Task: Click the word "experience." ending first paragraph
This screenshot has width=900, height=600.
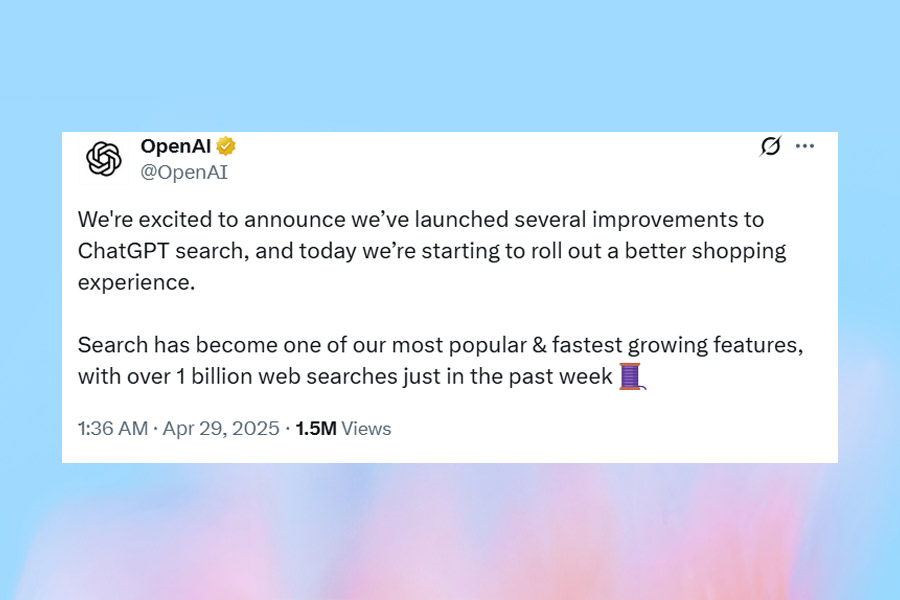Action: tap(133, 281)
